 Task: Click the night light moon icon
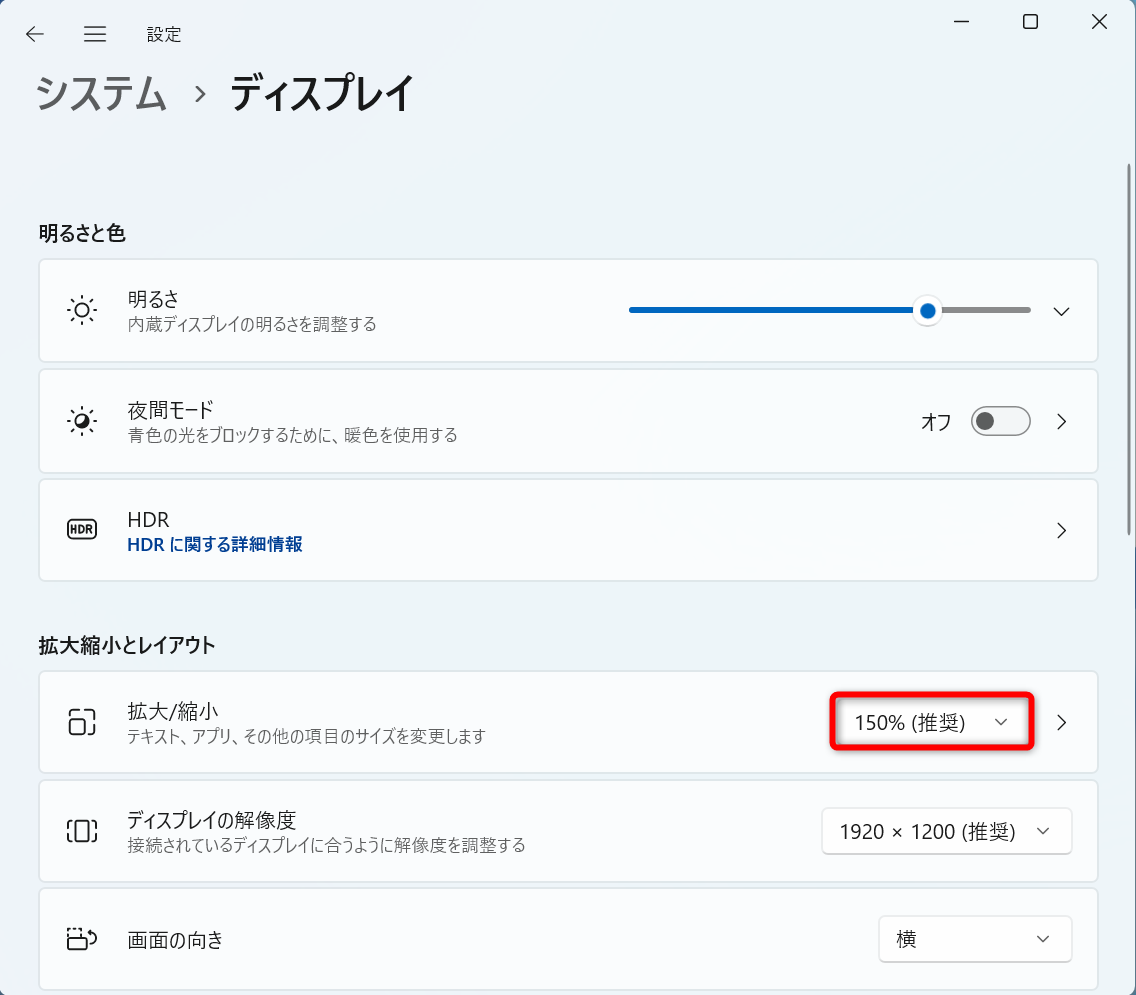[x=82, y=421]
